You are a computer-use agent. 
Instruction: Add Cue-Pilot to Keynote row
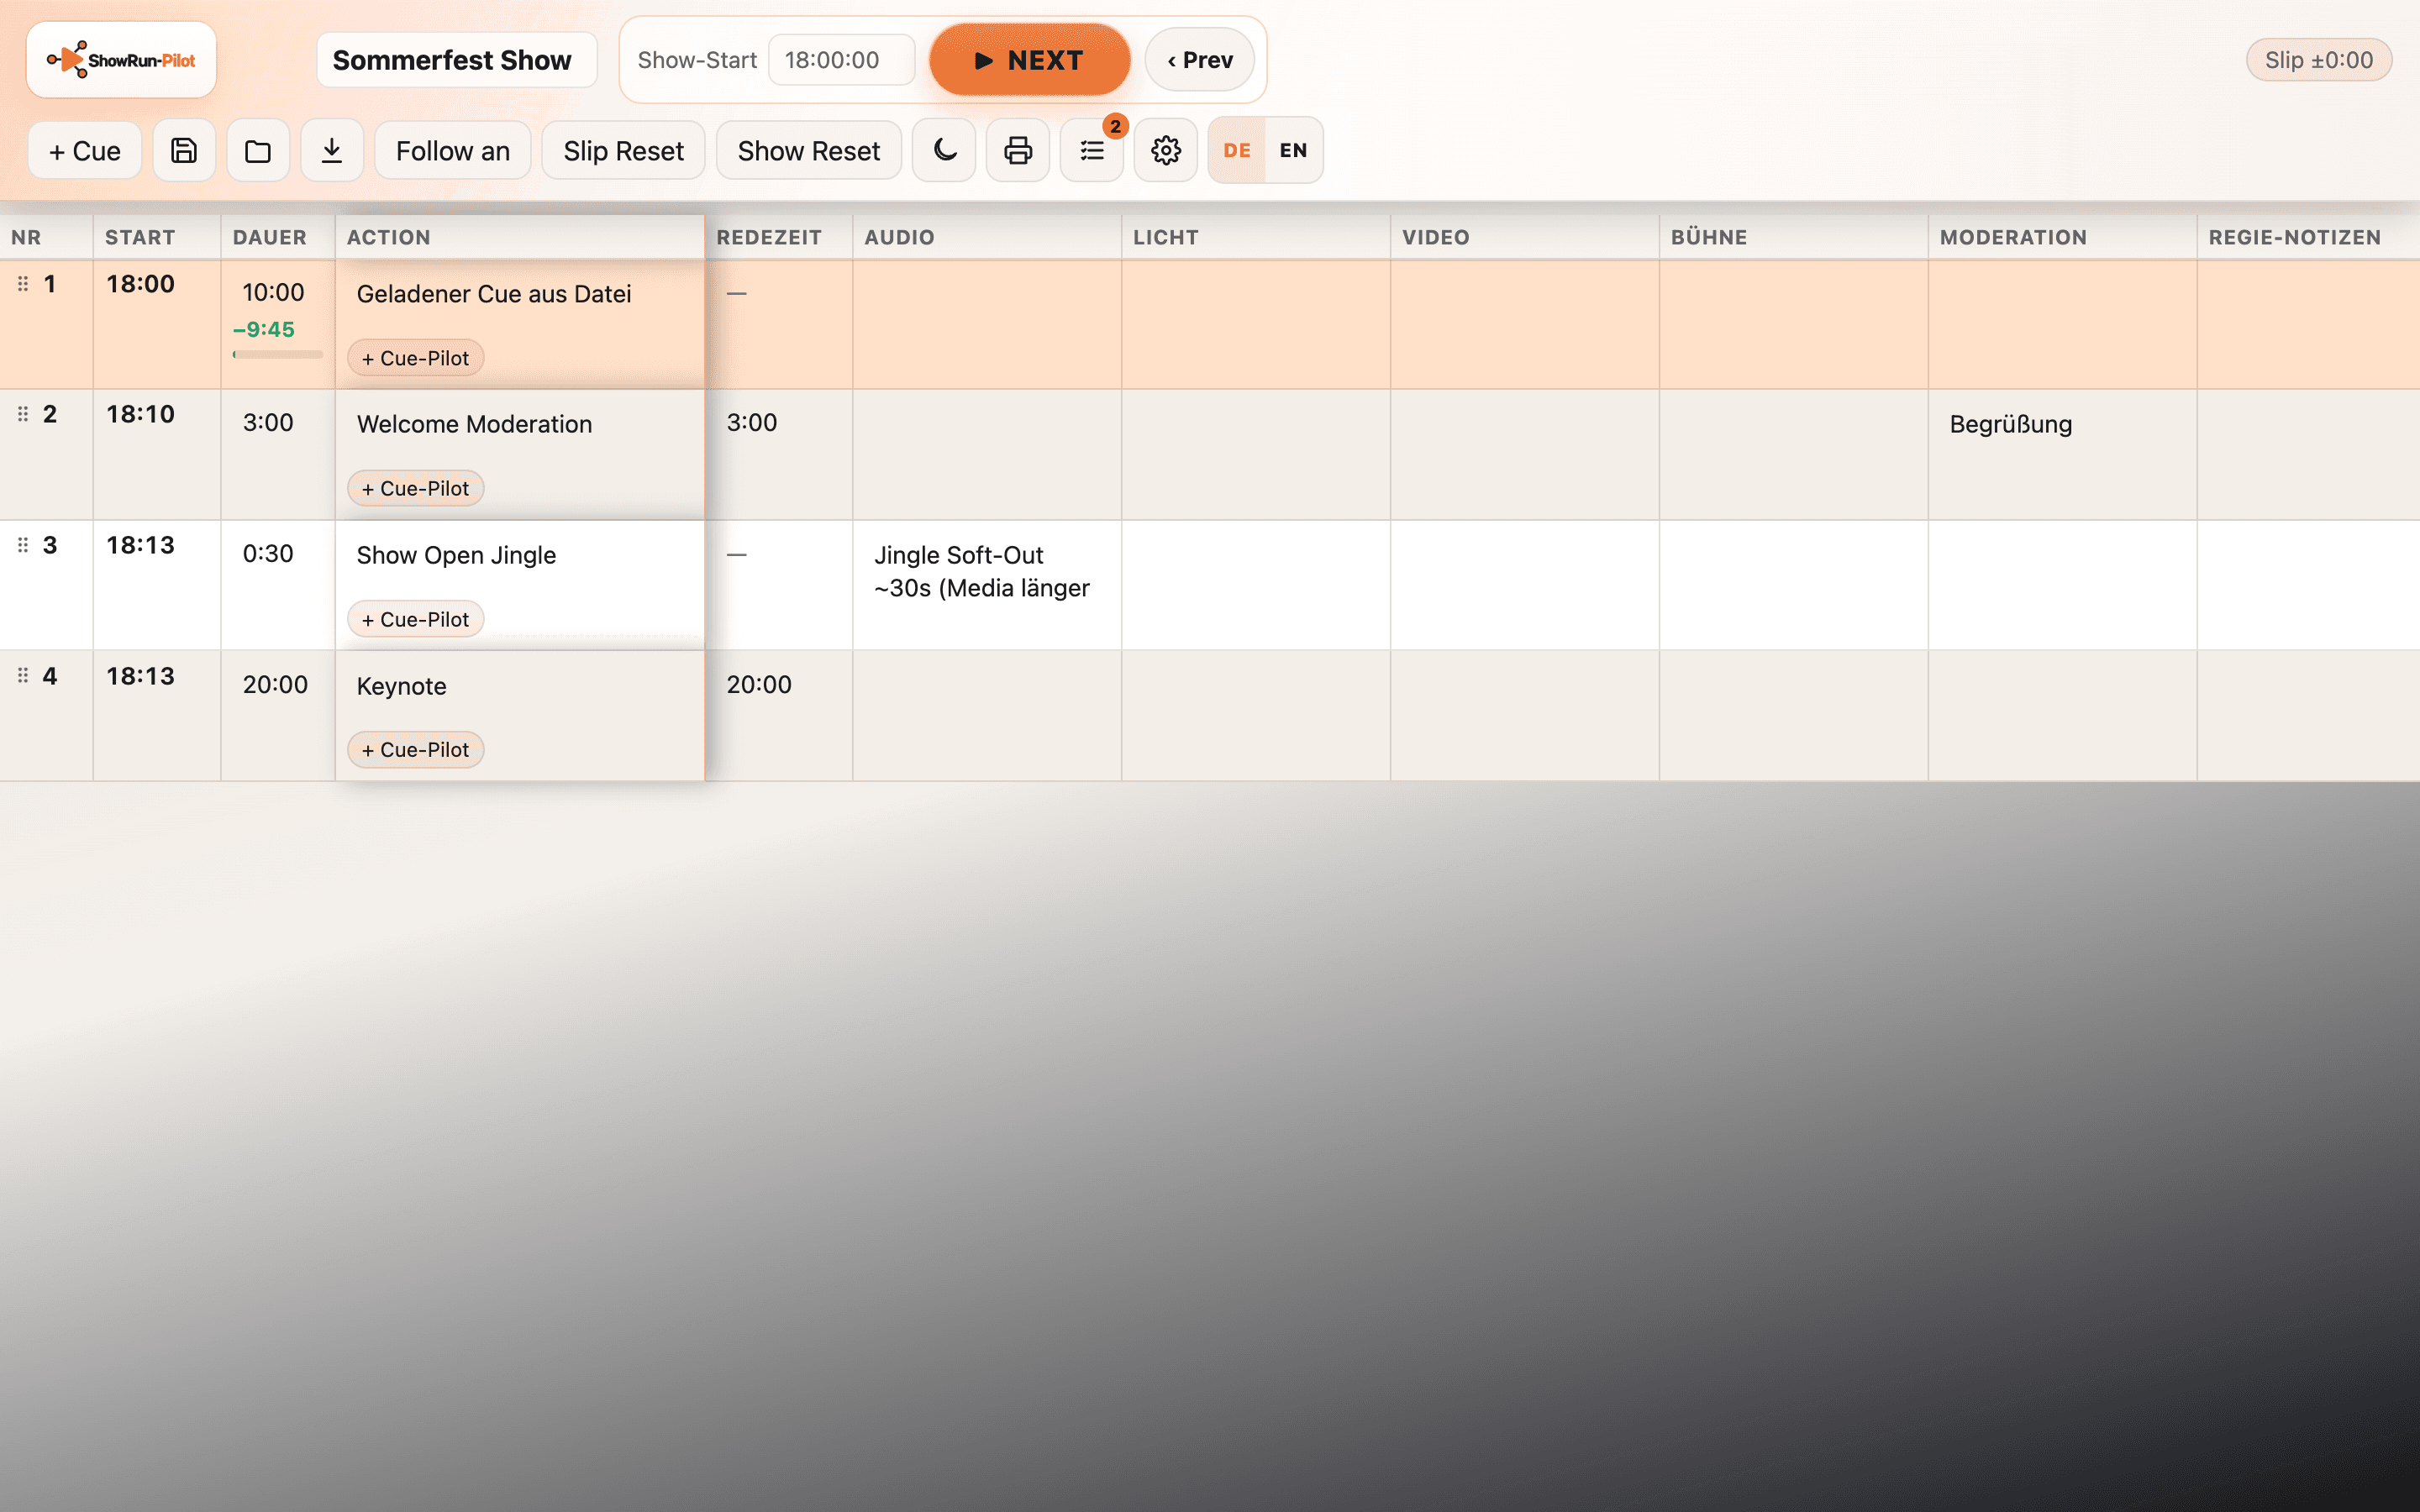coord(415,750)
